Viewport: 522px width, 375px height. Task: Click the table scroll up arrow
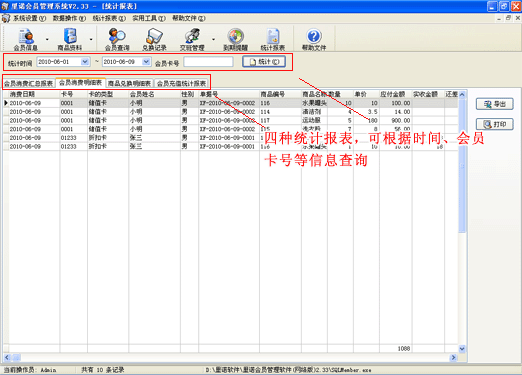[x=462, y=95]
